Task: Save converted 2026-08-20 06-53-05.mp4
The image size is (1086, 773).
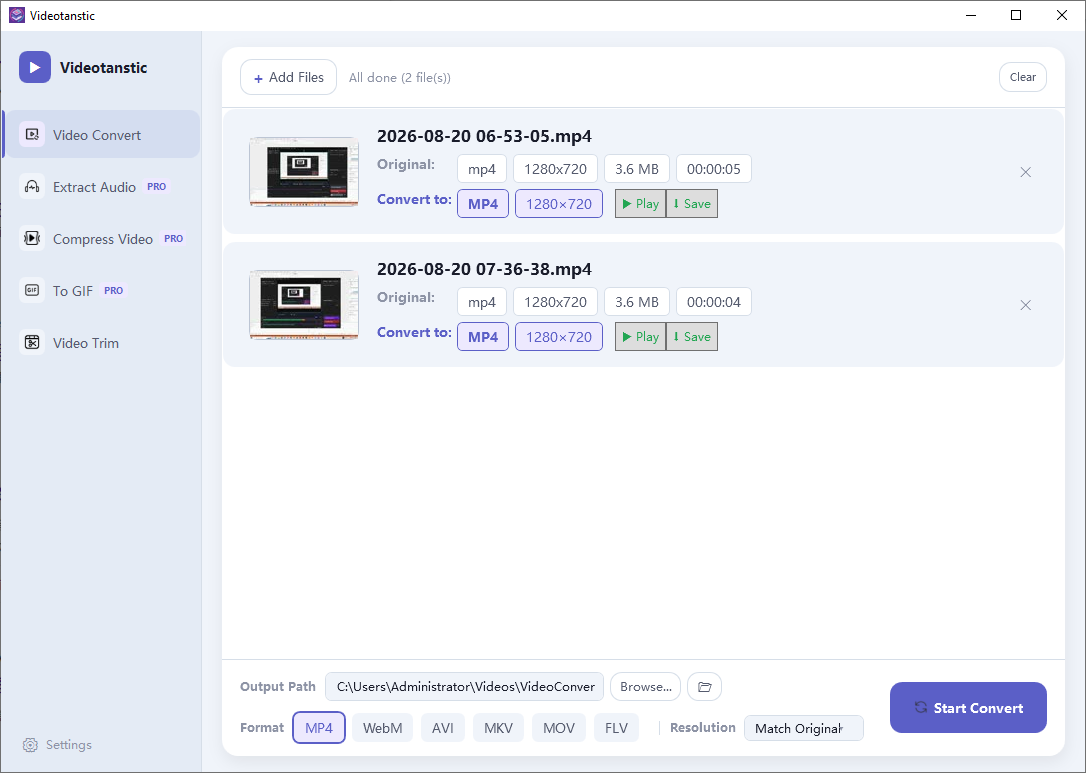Action: [692, 204]
